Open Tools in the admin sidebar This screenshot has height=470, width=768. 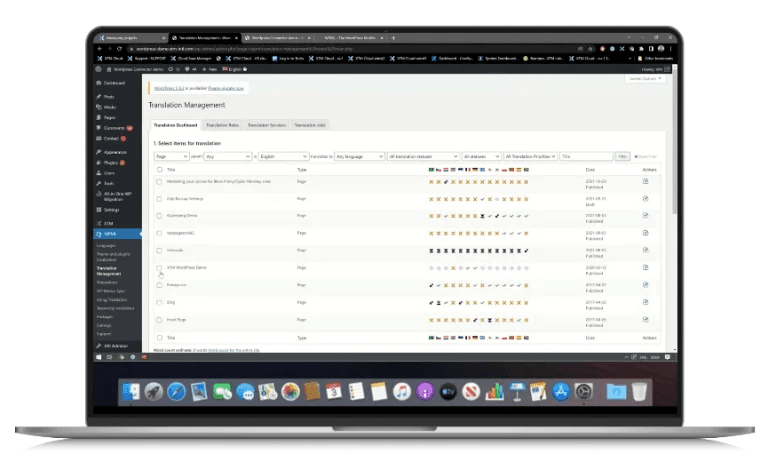[x=109, y=184]
